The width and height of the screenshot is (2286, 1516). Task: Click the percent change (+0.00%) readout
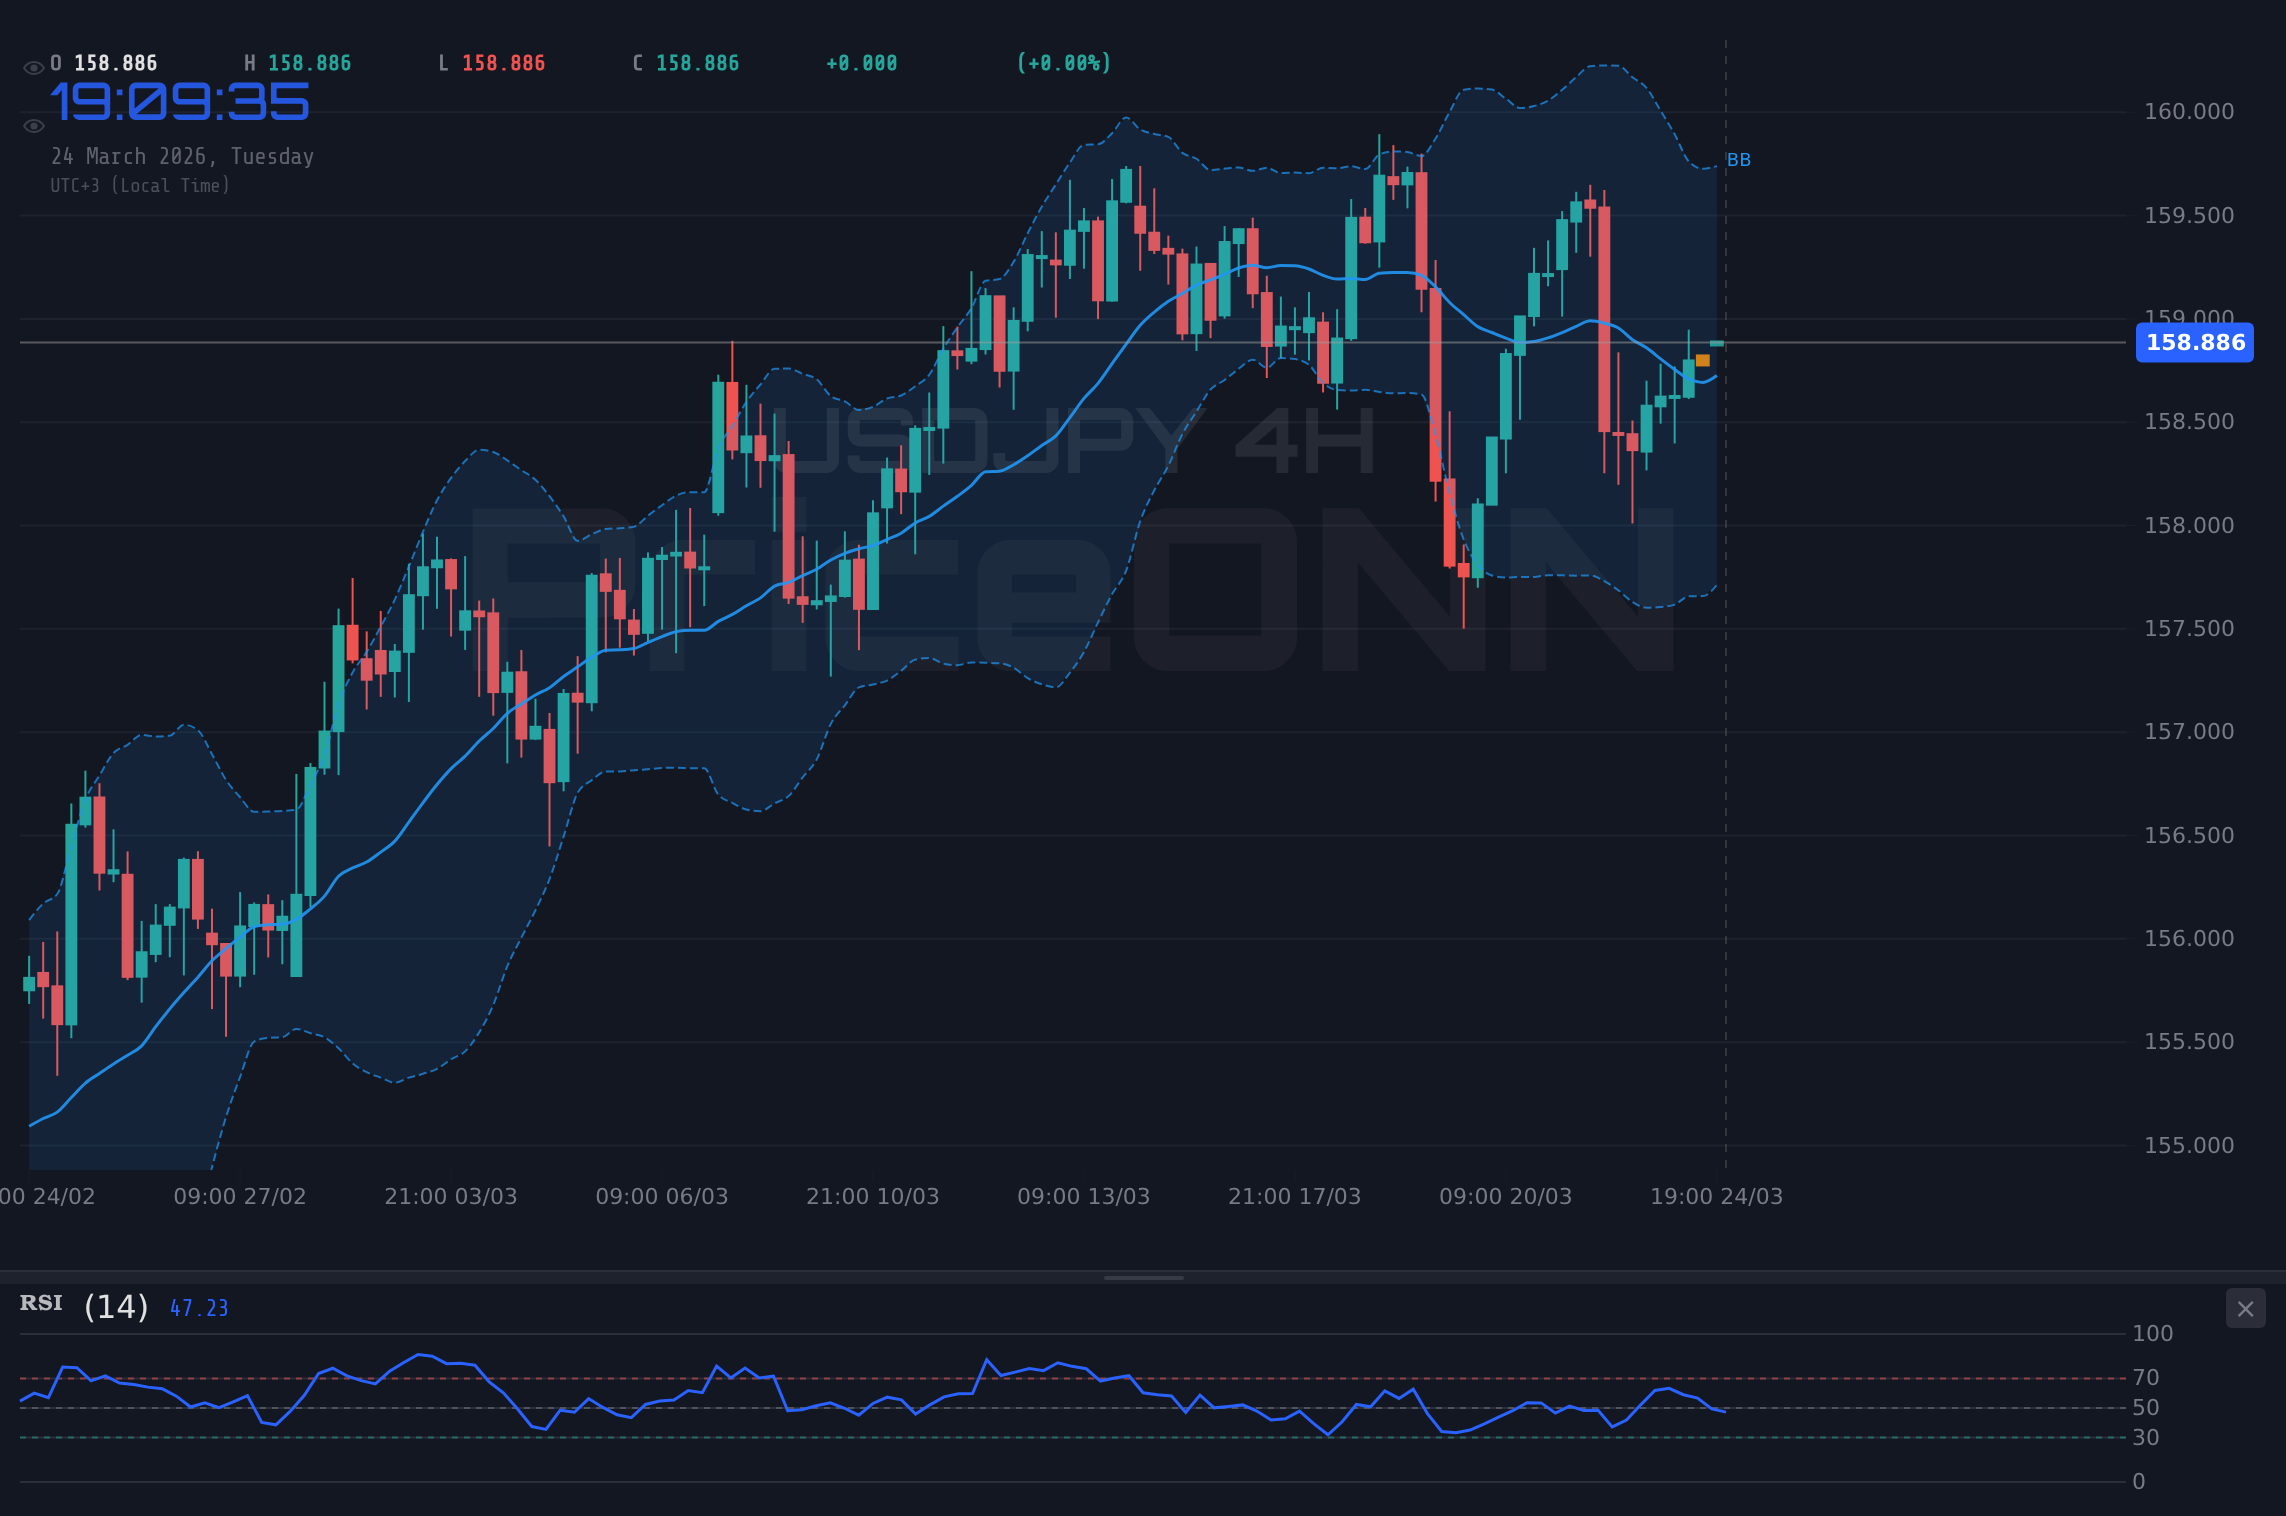coord(1064,62)
